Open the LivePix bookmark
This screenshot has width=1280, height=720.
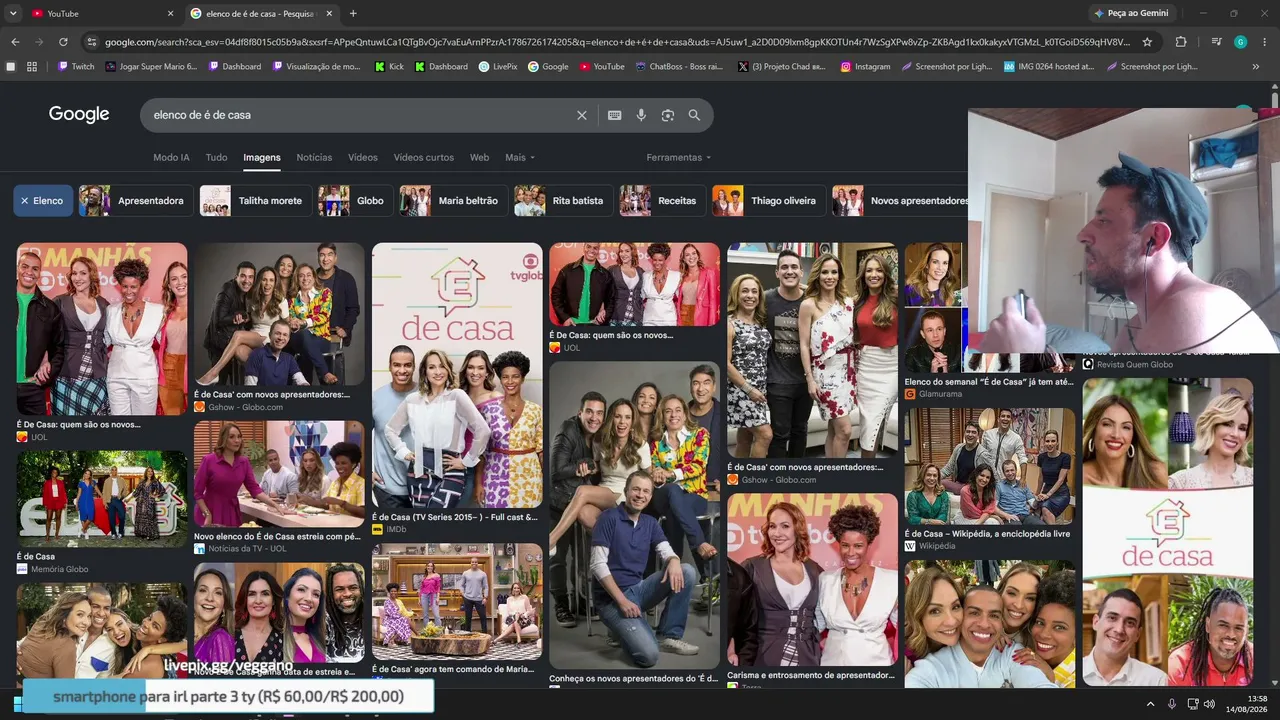pyautogui.click(x=498, y=66)
